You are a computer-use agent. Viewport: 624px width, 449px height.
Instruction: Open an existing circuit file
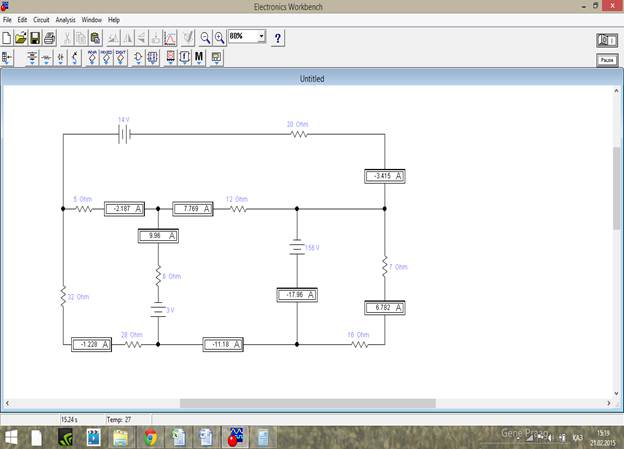coord(21,38)
